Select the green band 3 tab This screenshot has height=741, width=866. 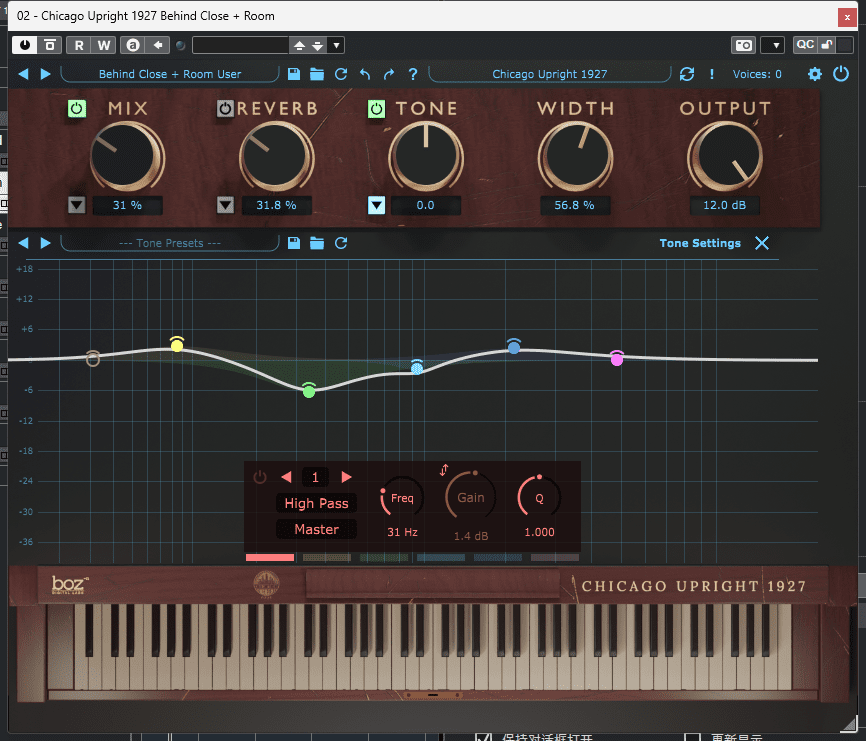point(384,558)
